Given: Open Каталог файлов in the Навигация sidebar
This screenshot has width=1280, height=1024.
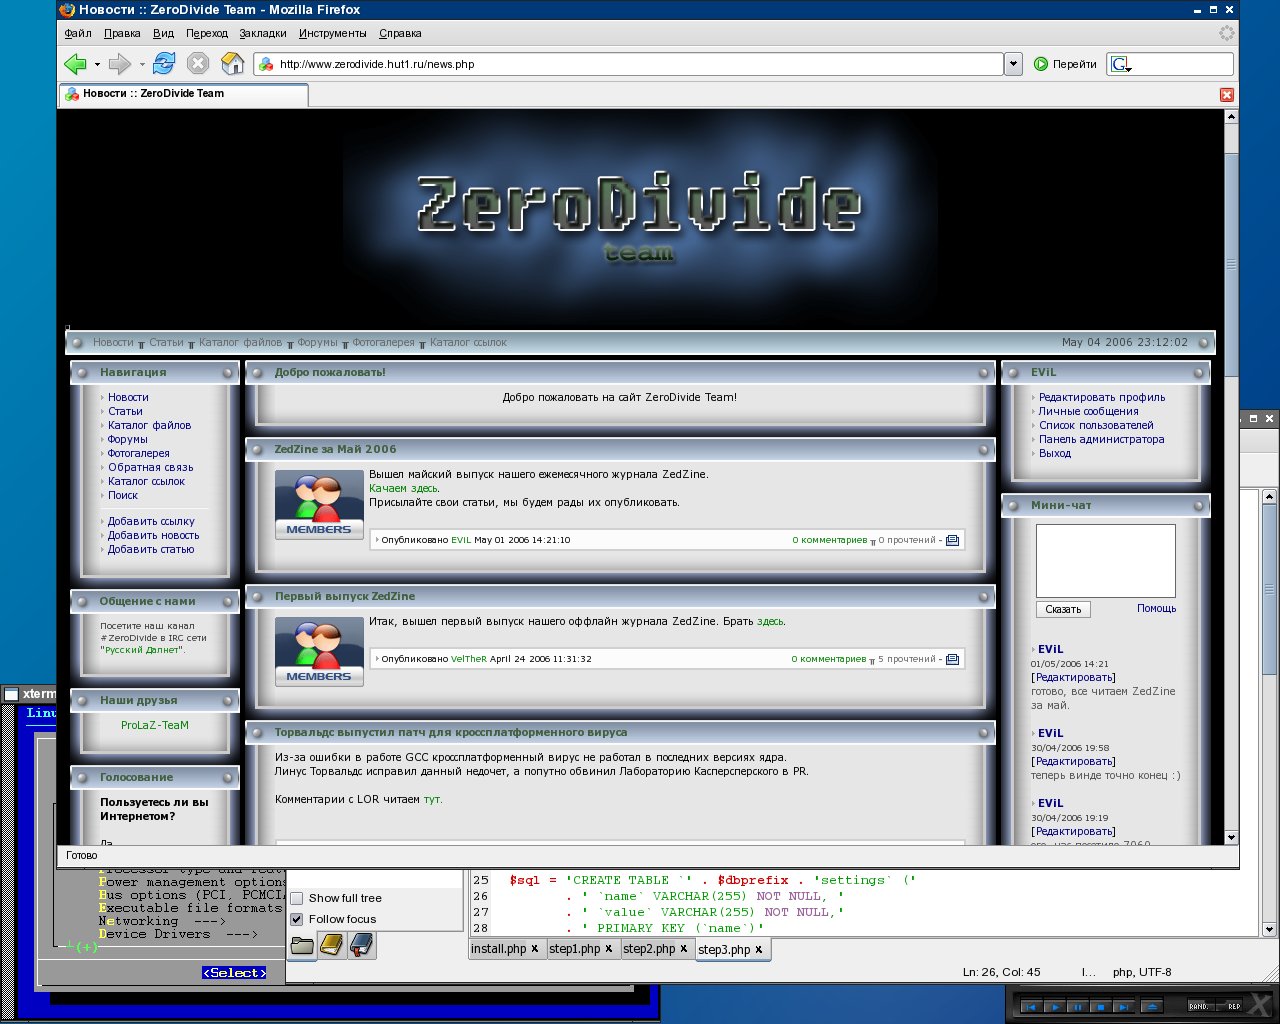Looking at the screenshot, I should click(x=149, y=425).
